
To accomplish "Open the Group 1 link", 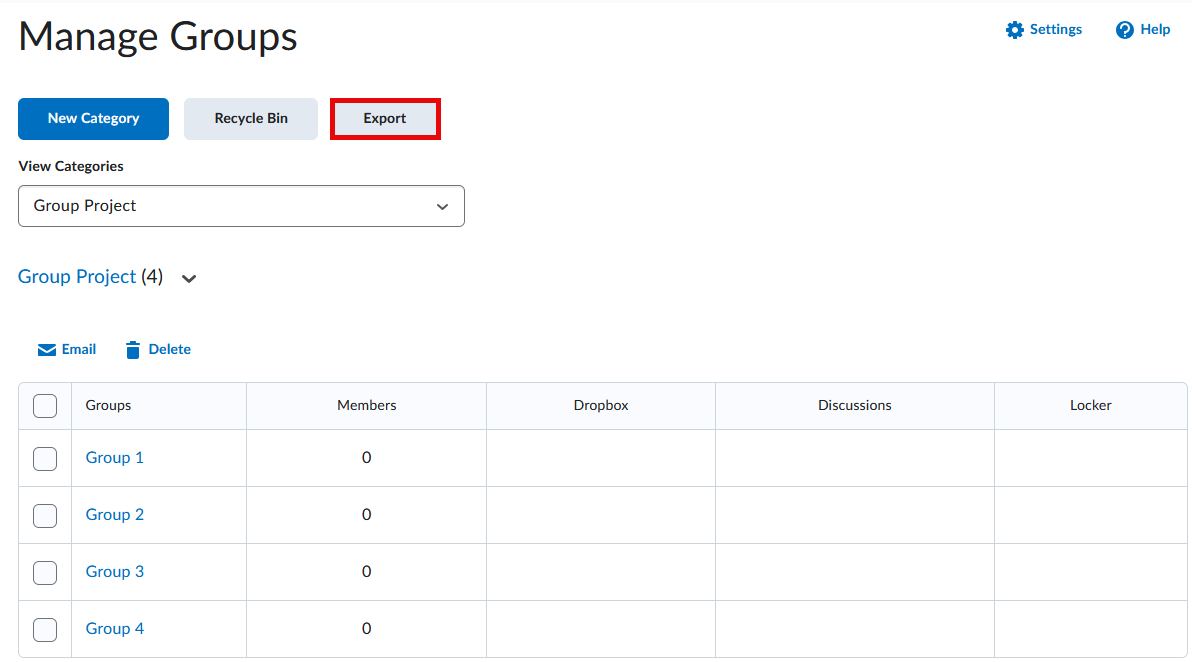I will tap(115, 458).
